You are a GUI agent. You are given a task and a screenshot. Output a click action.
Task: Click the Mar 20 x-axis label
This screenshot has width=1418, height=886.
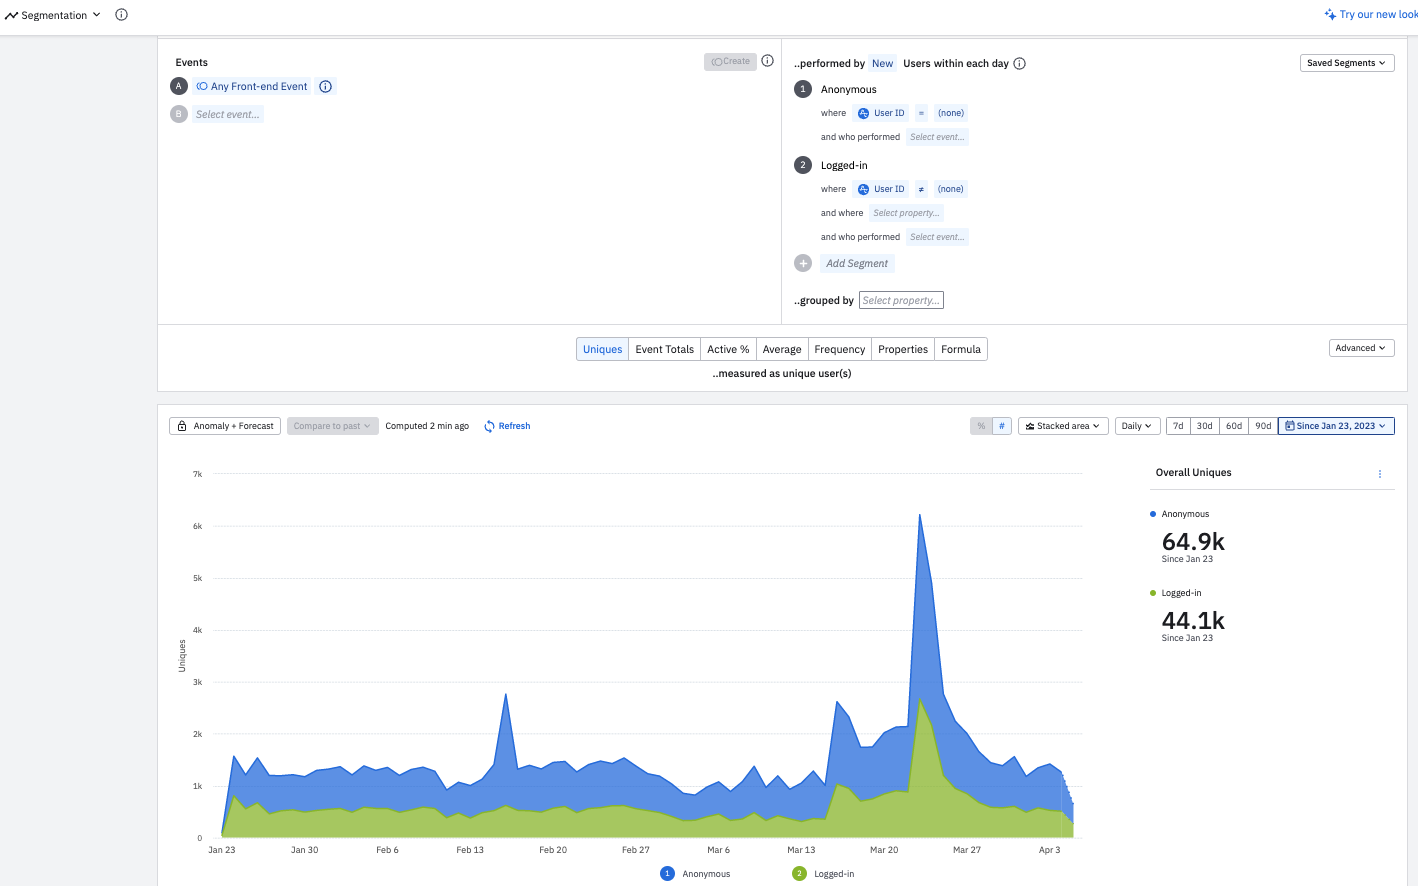[884, 850]
